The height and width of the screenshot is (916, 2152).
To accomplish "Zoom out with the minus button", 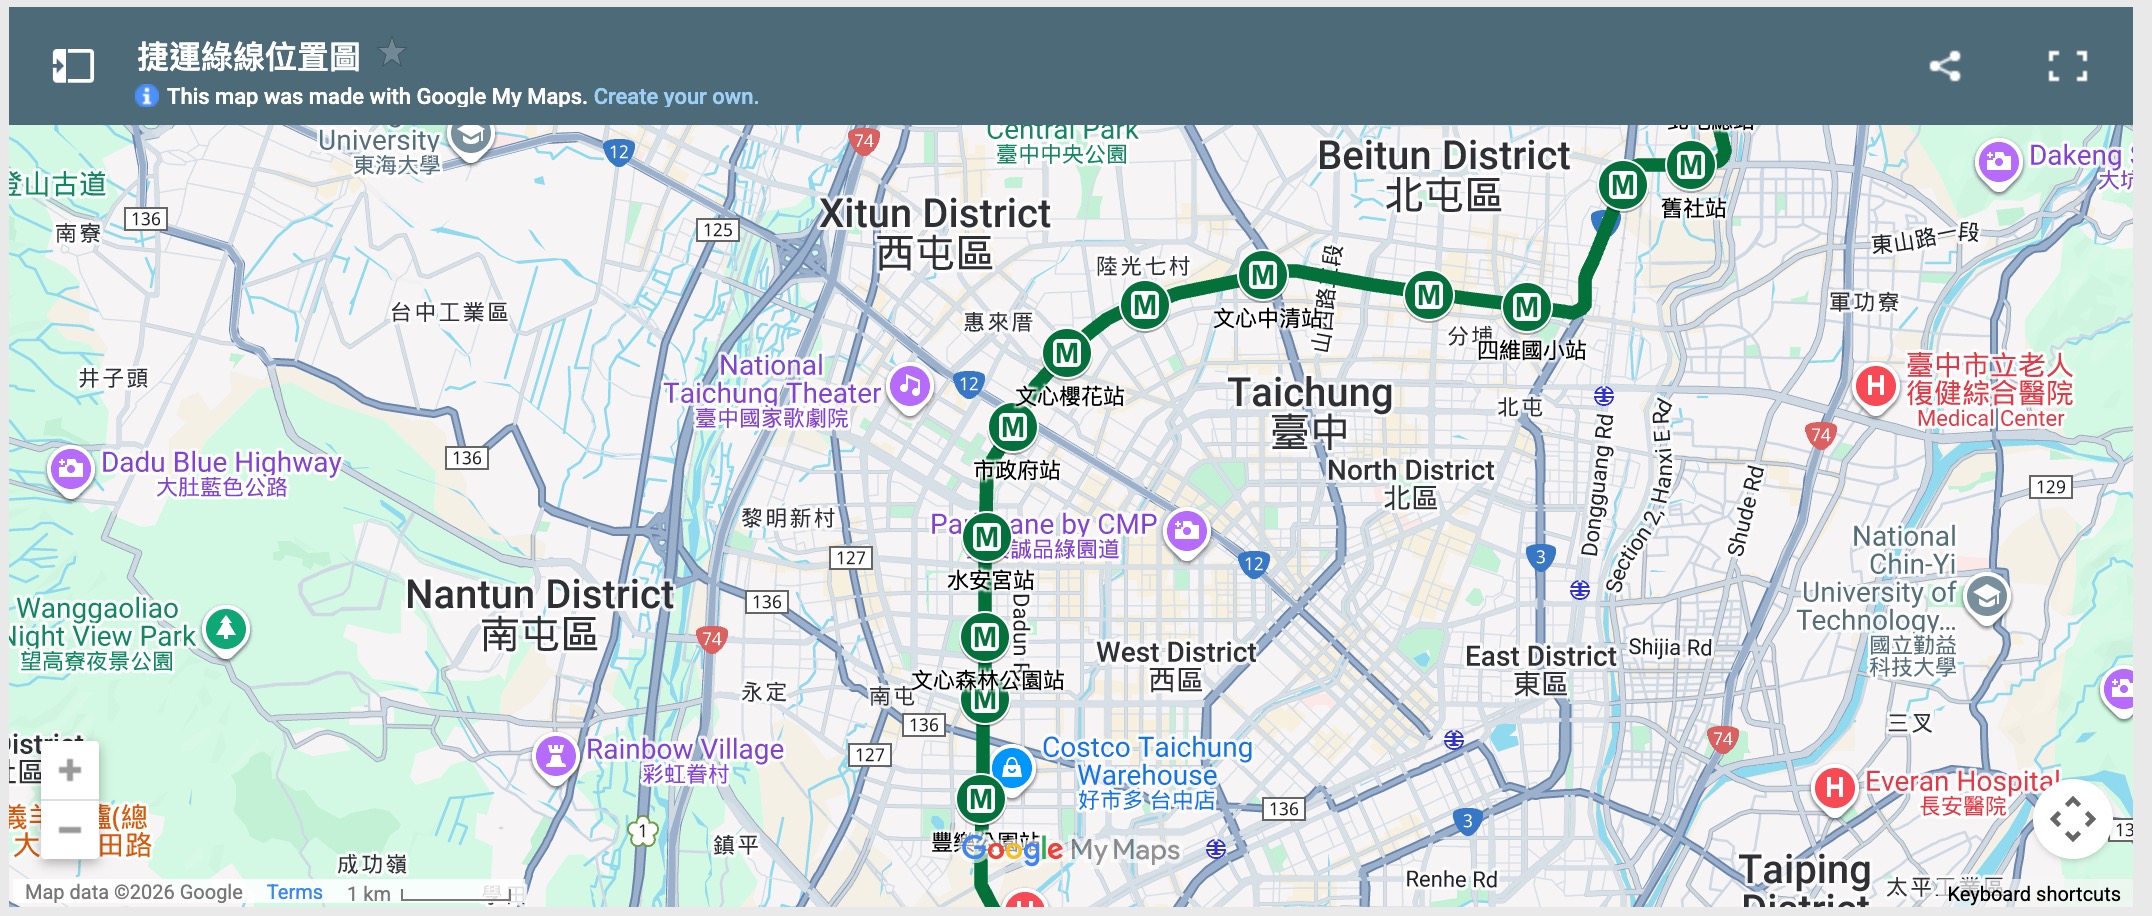I will point(70,829).
